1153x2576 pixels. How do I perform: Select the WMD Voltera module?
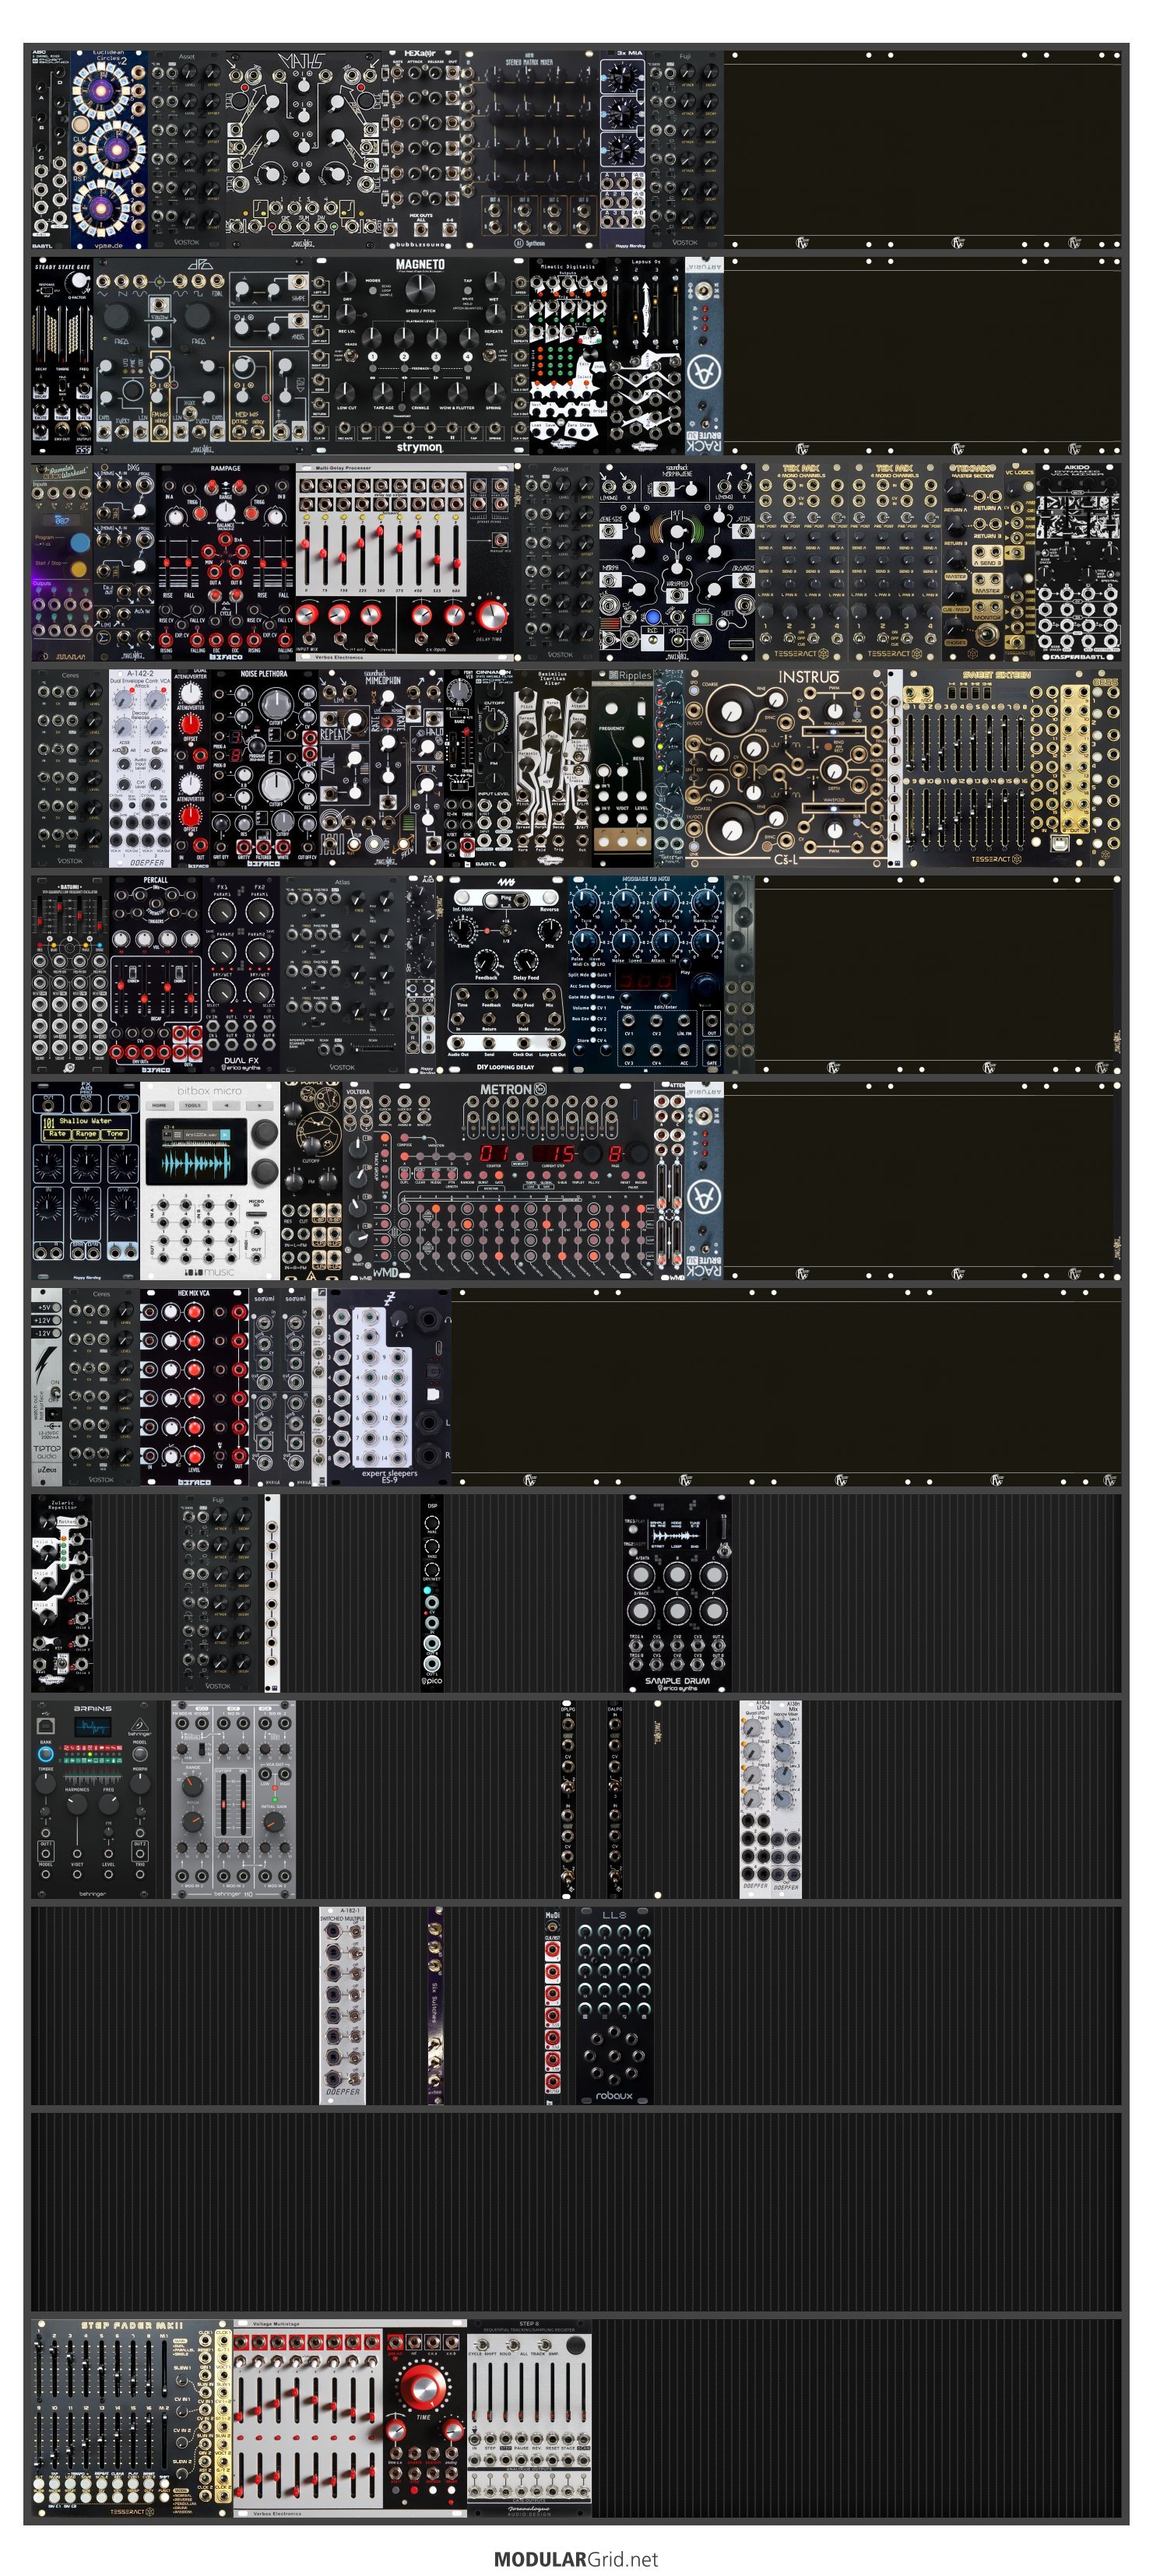tap(357, 1181)
